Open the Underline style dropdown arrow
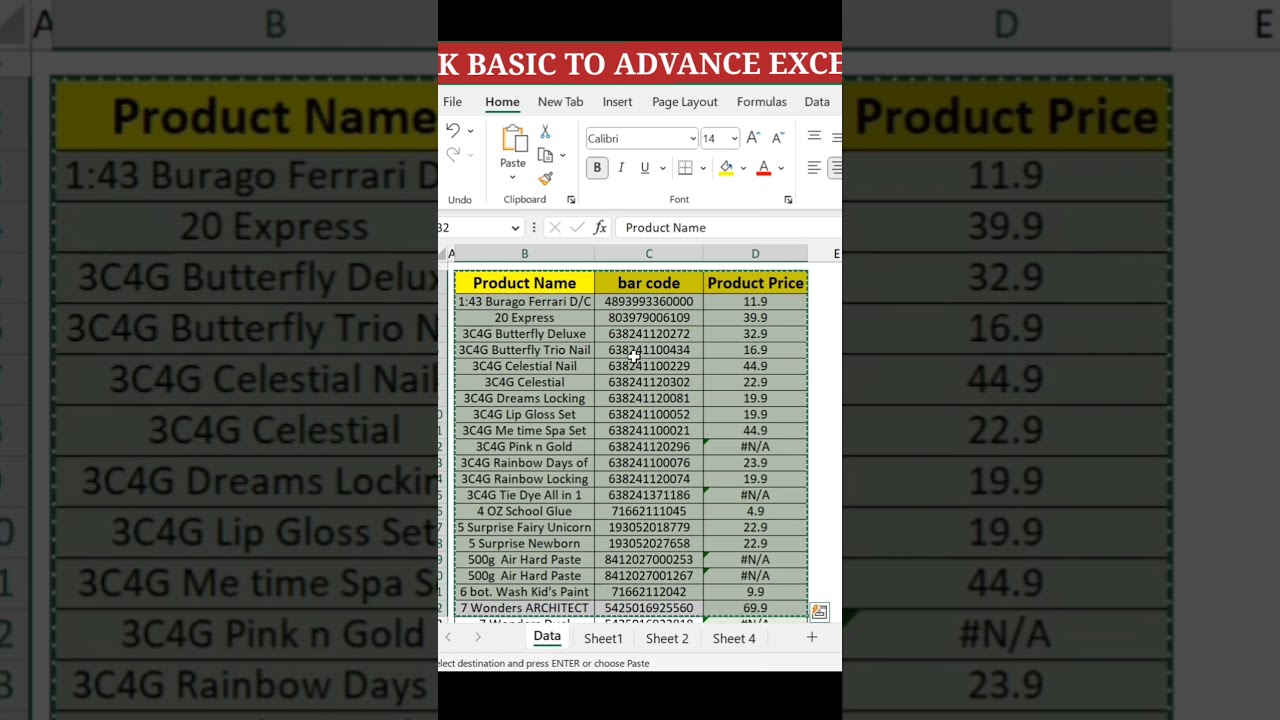Viewport: 1280px width, 720px height. click(662, 168)
